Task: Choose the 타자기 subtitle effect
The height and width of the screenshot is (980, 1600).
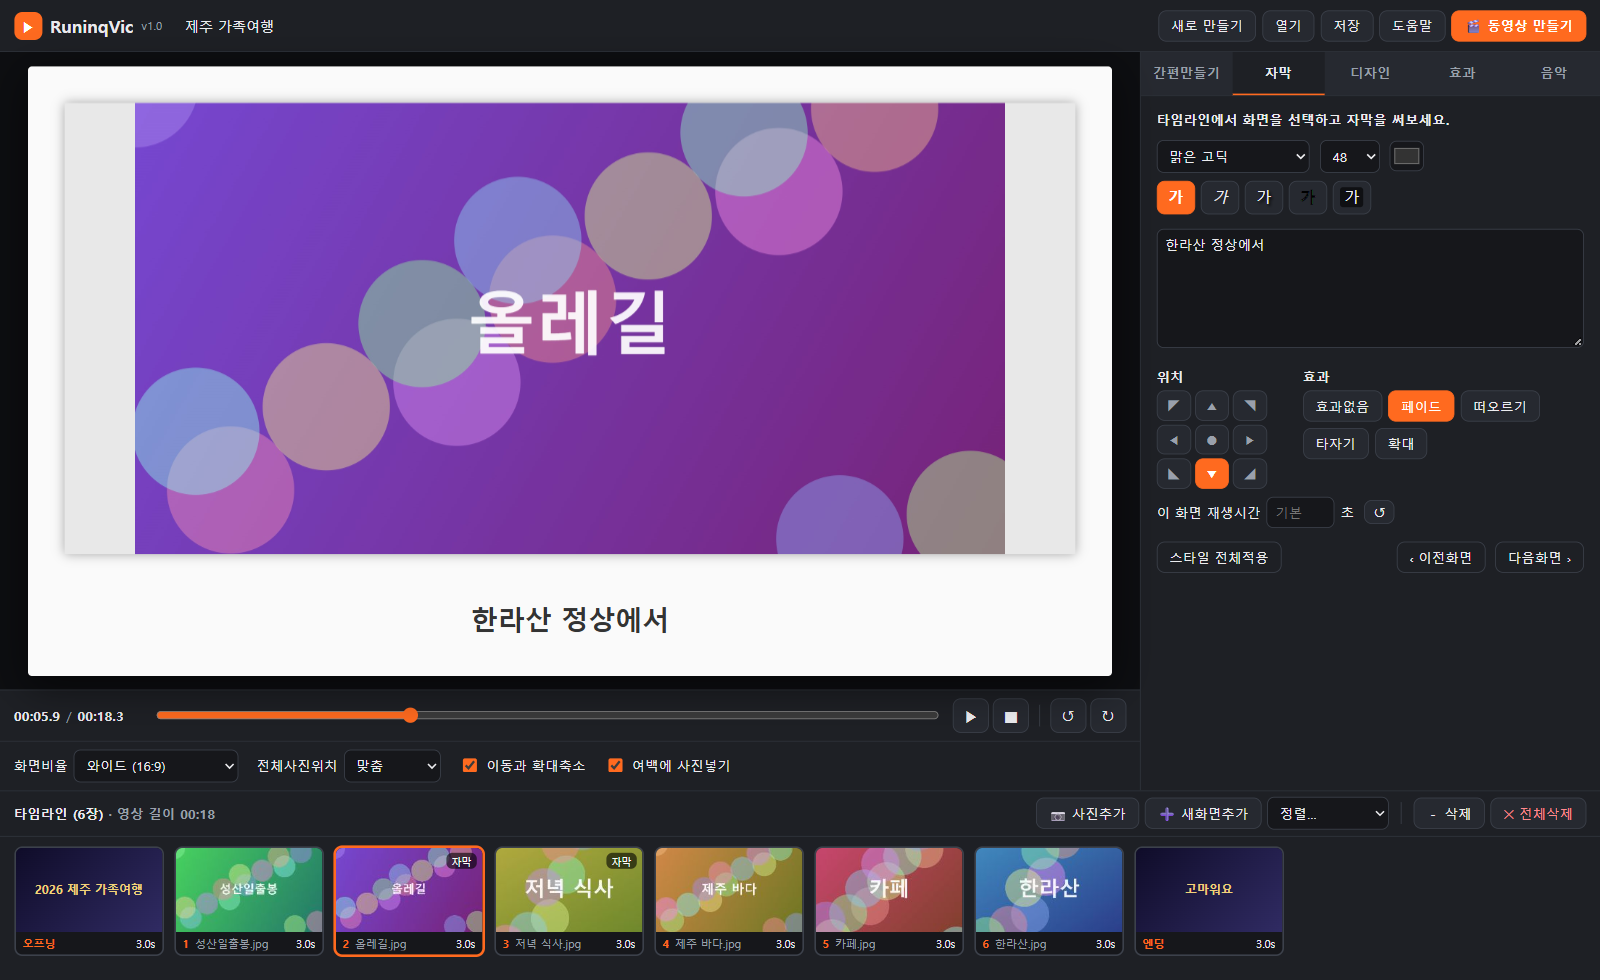Action: point(1335,443)
